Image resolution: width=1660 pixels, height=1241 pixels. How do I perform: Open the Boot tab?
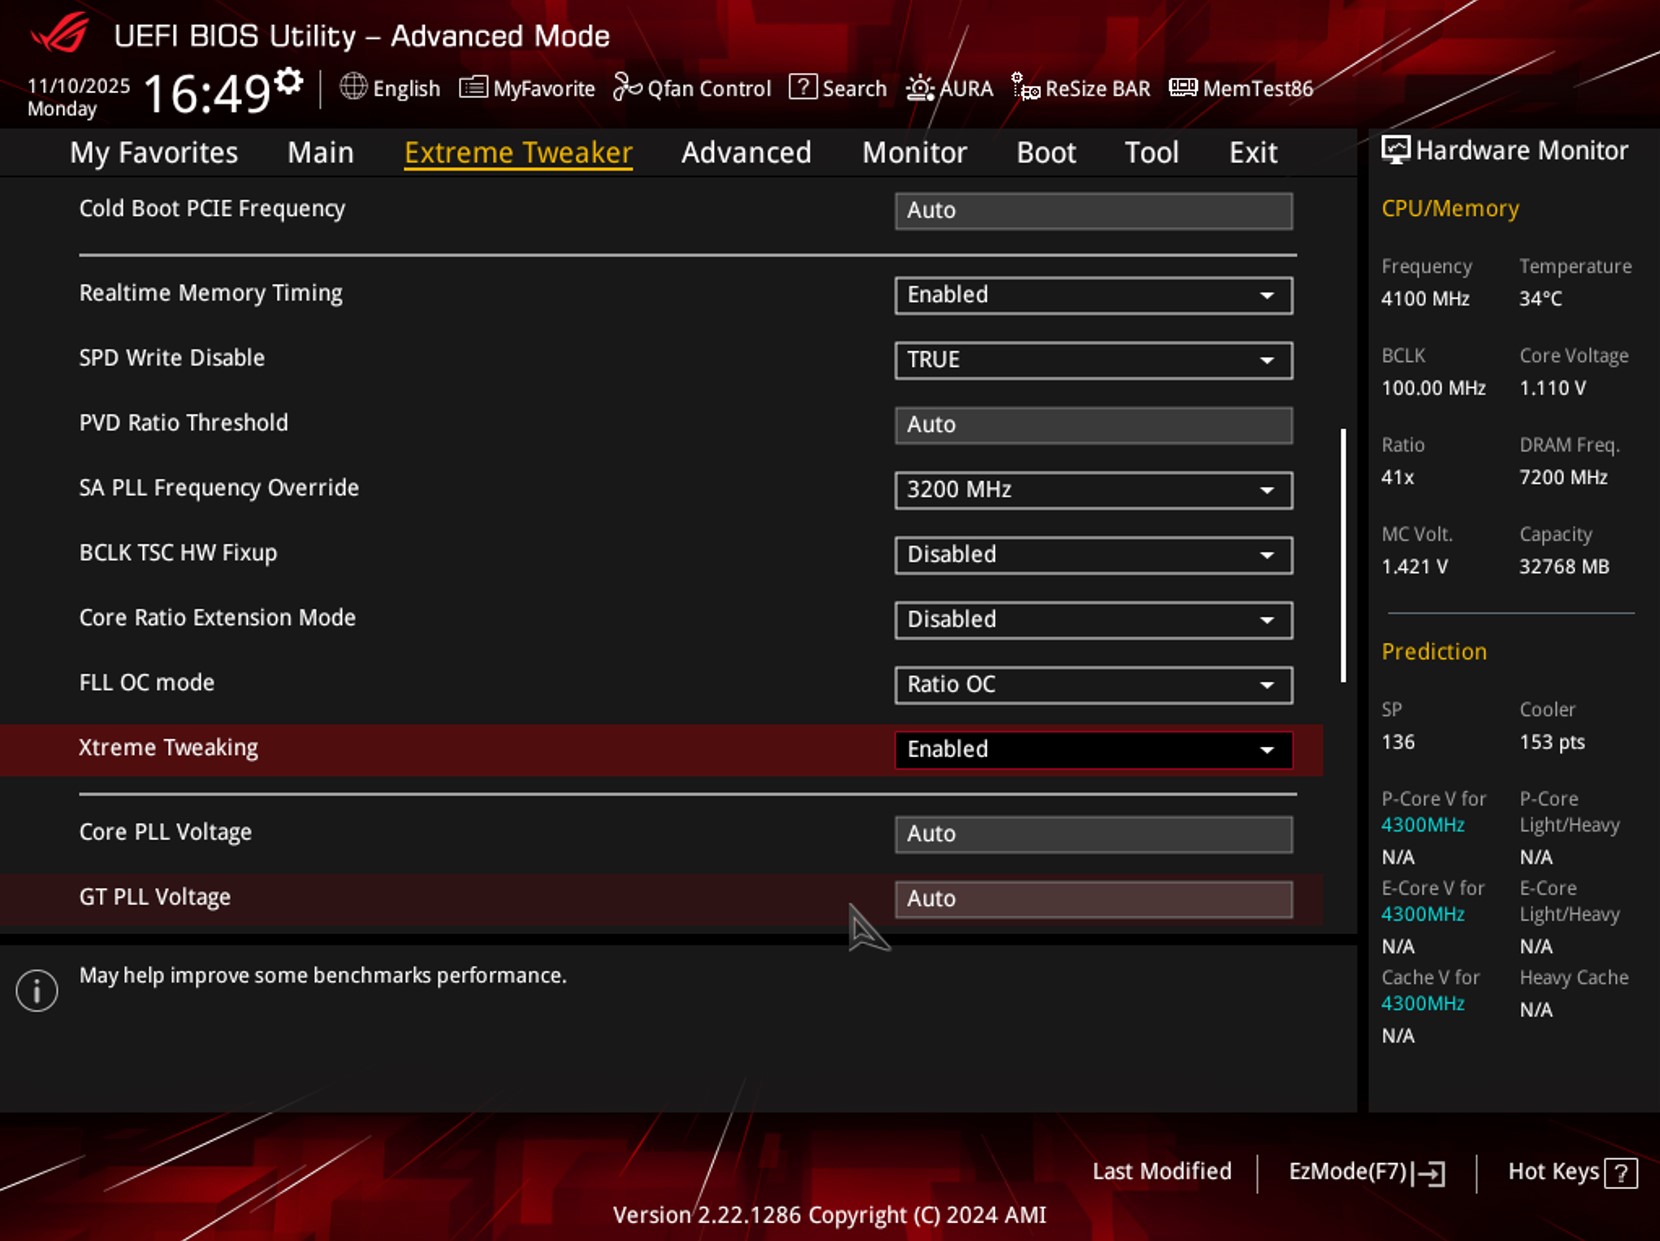(1046, 152)
